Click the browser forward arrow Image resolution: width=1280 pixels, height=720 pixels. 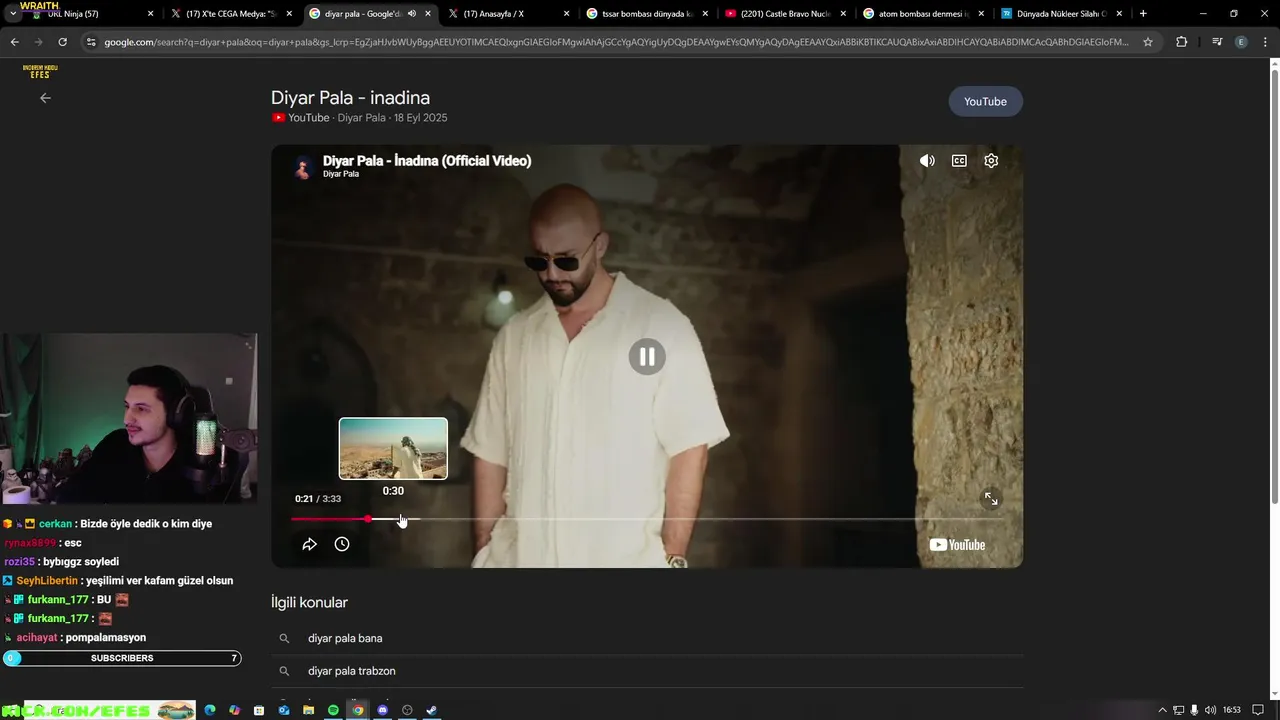(38, 42)
